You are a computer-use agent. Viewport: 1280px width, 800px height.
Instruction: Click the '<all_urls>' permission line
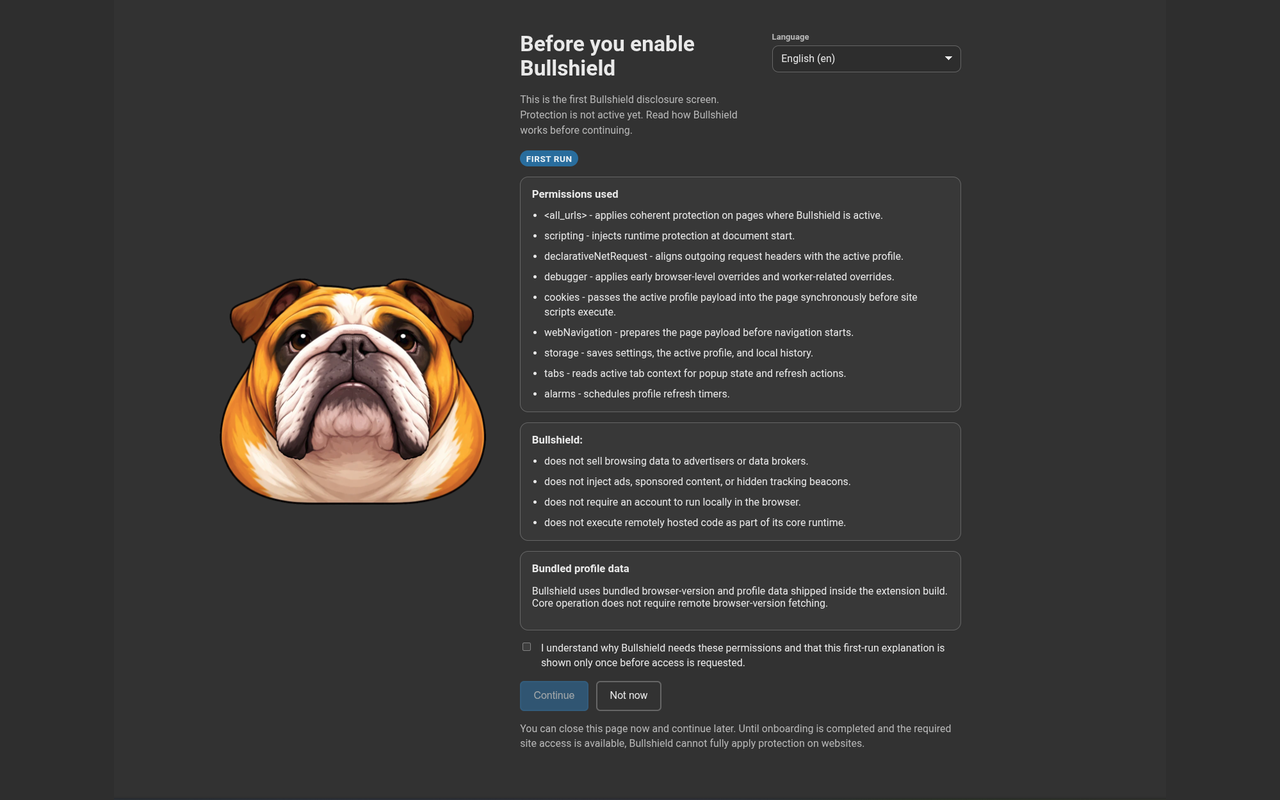tap(713, 215)
